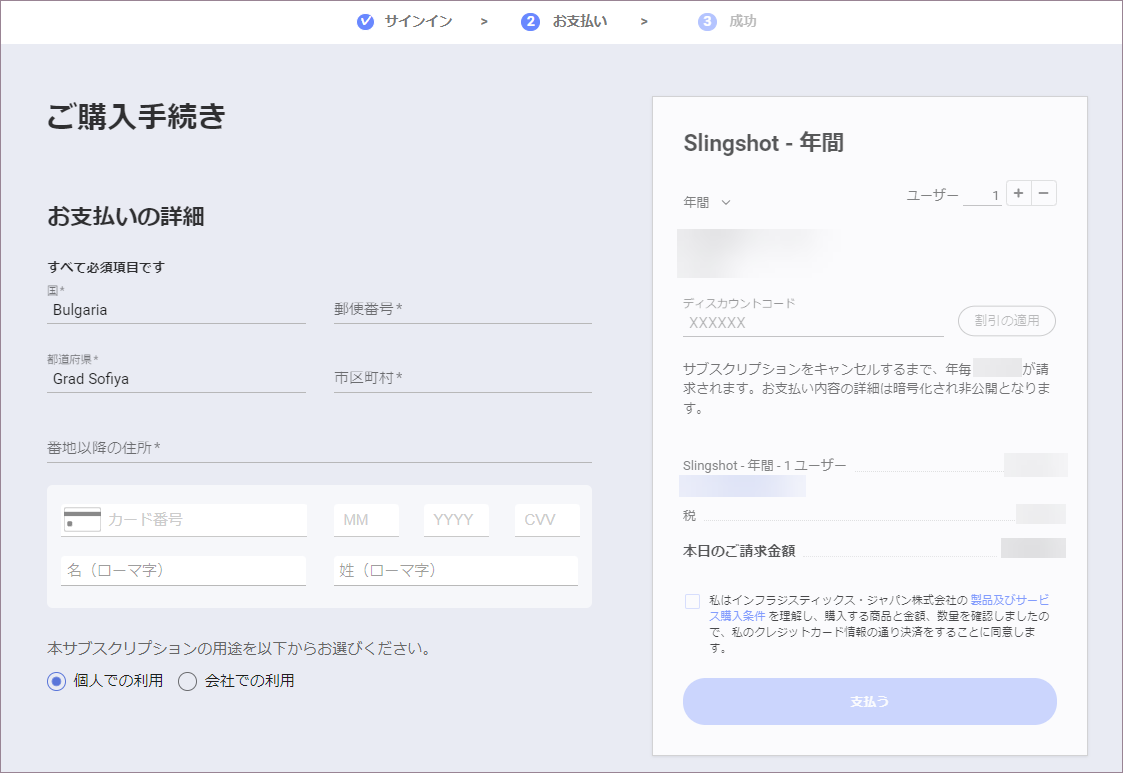Click the Slingshot - 年間 - 1 ユーザー line item
Viewport: 1123px width, 773px height.
[764, 466]
